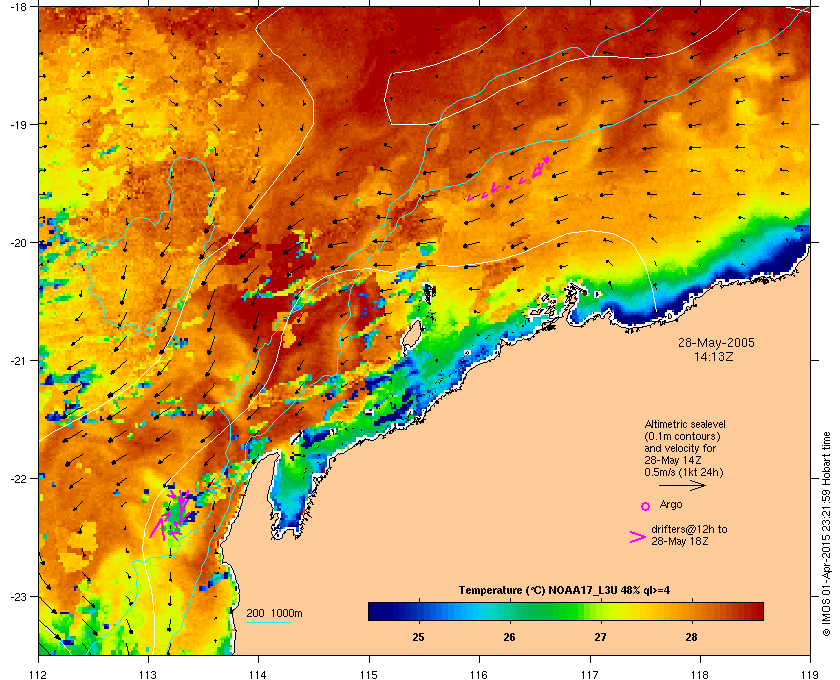840x680 pixels.
Task: Click the black velocity scale arrow in legend
Action: point(682,485)
